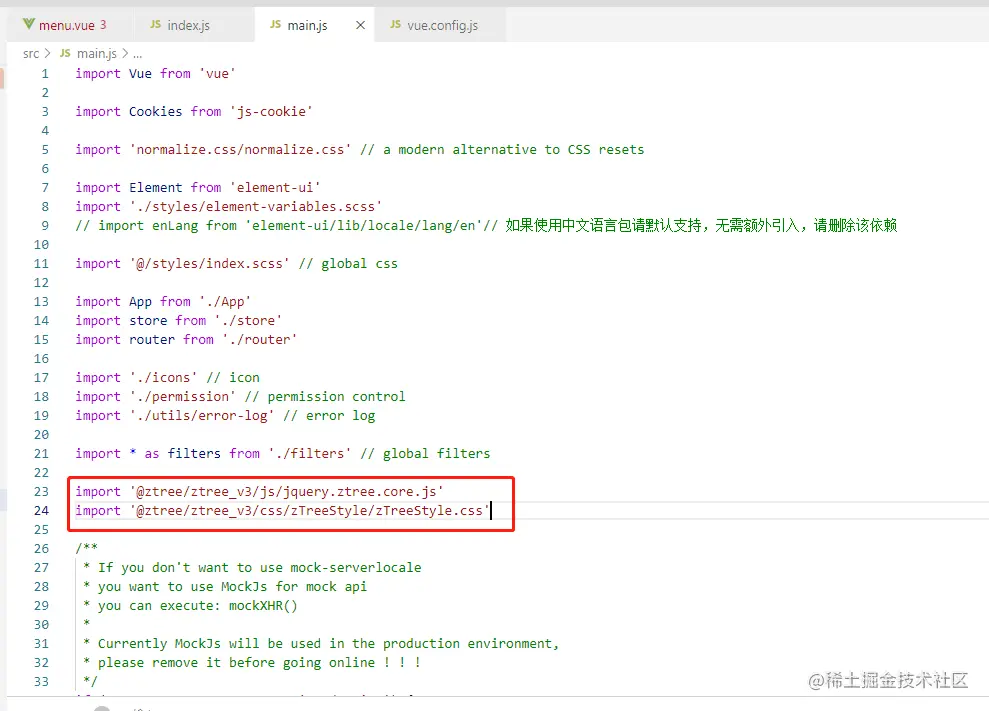Image resolution: width=989 pixels, height=711 pixels.
Task: Click the './permission' import string
Action: 182,396
